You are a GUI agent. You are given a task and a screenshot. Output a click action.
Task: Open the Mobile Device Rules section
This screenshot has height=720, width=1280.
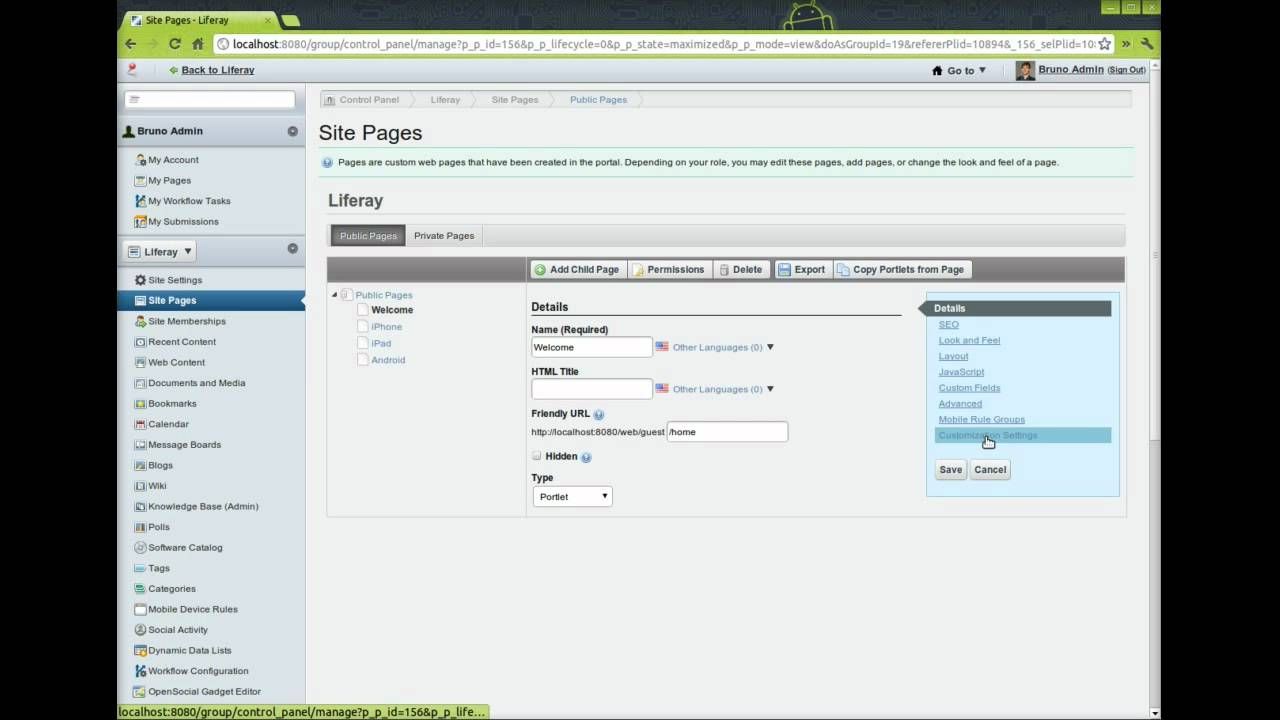click(192, 609)
